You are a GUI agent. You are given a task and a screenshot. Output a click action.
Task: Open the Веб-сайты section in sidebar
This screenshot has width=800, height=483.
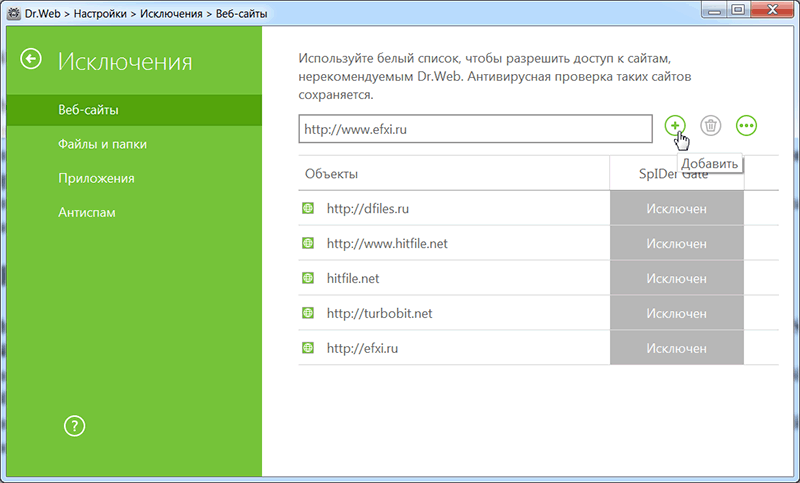[82, 109]
